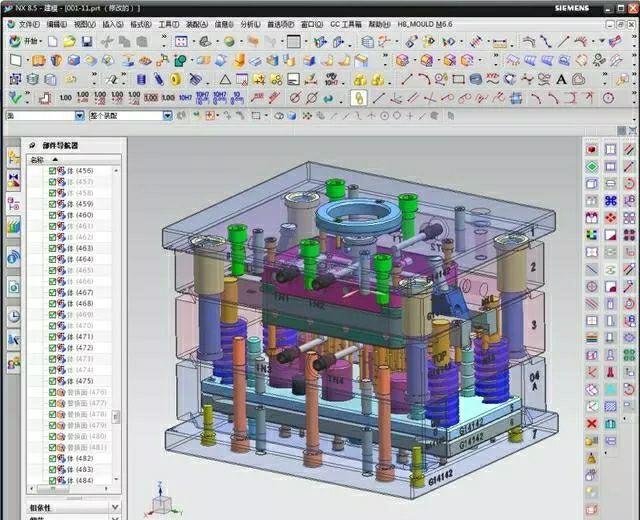The height and width of the screenshot is (520, 640).
Task: Save with the floppy disk icon
Action: pyautogui.click(x=87, y=41)
